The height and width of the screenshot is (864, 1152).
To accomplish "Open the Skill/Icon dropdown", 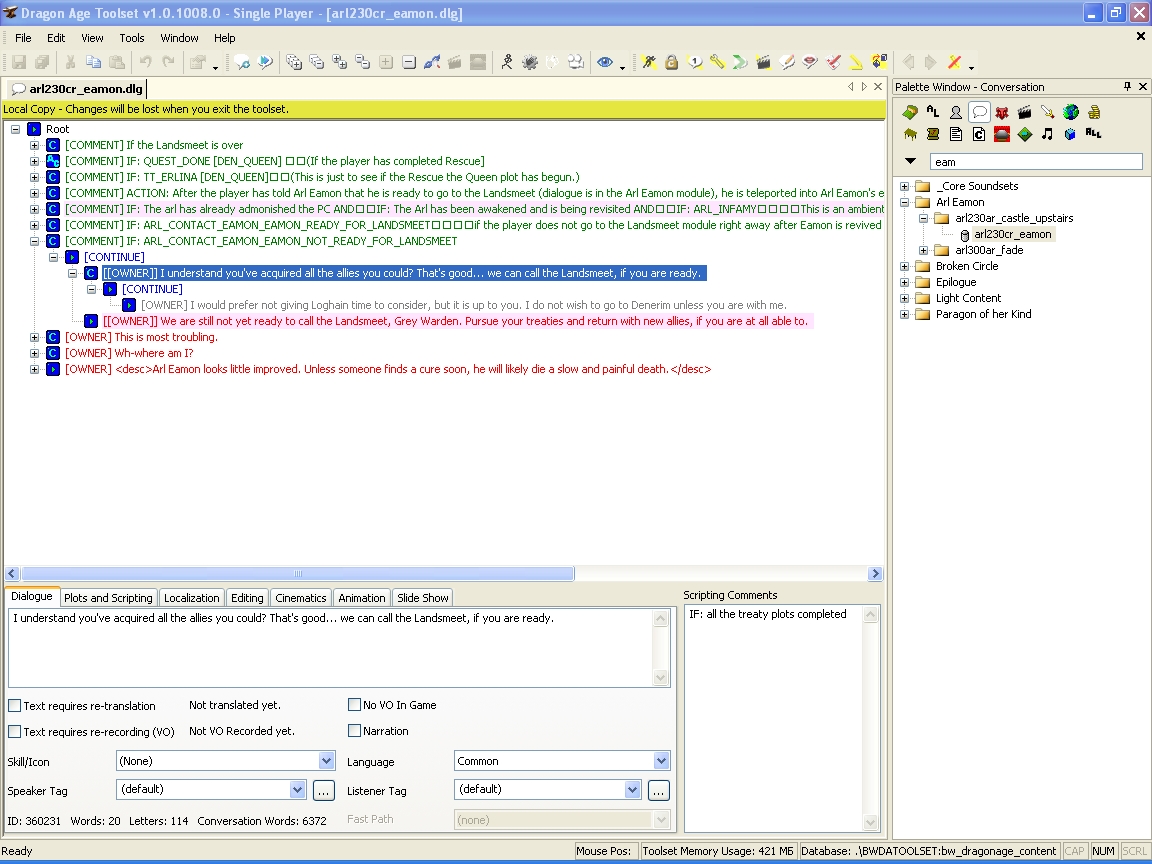I will pyautogui.click(x=326, y=761).
